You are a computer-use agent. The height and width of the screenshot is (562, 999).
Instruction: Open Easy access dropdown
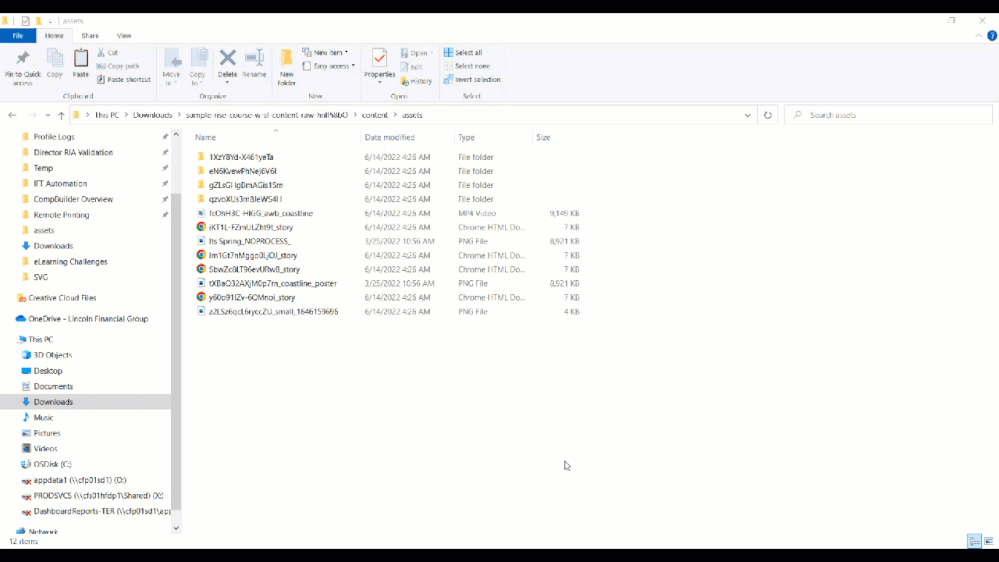[328, 66]
